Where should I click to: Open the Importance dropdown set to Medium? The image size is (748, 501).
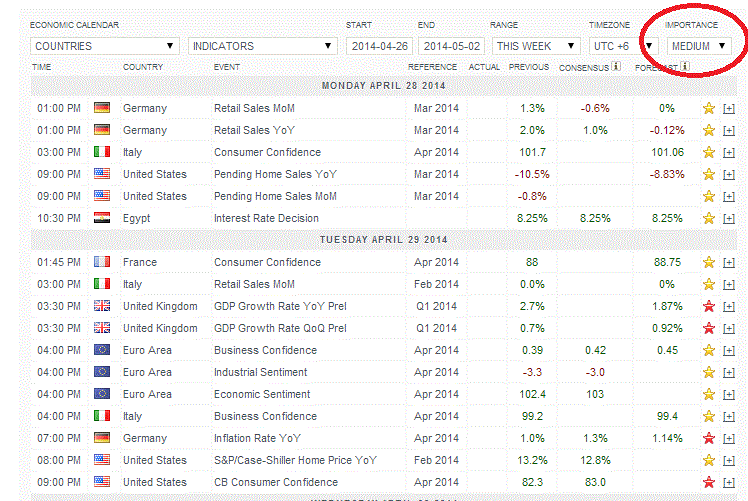(699, 46)
